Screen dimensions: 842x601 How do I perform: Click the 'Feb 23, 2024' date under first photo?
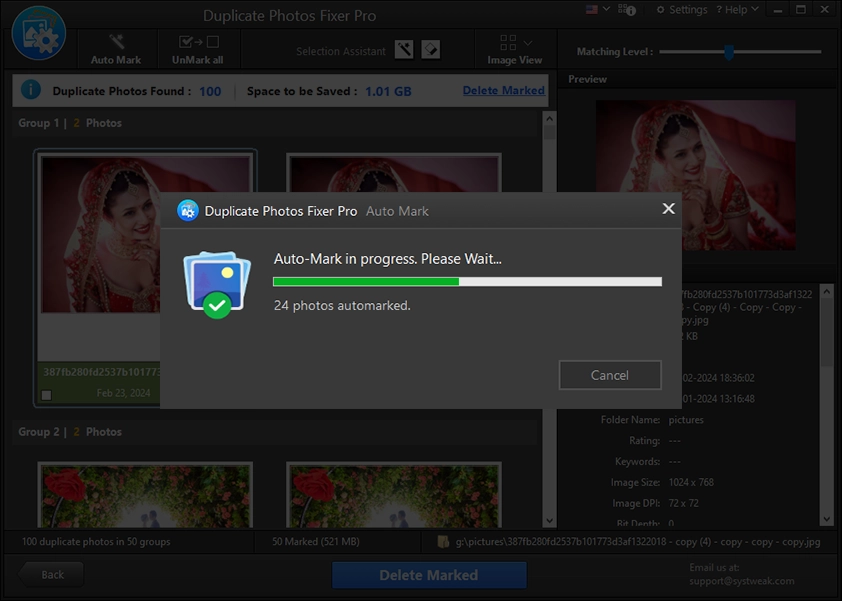pos(124,393)
